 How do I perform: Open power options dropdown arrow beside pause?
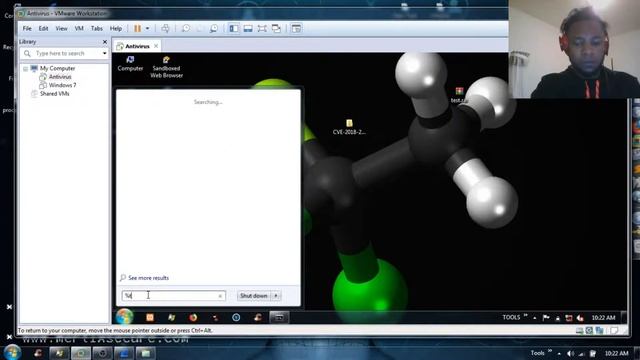pyautogui.click(x=147, y=29)
